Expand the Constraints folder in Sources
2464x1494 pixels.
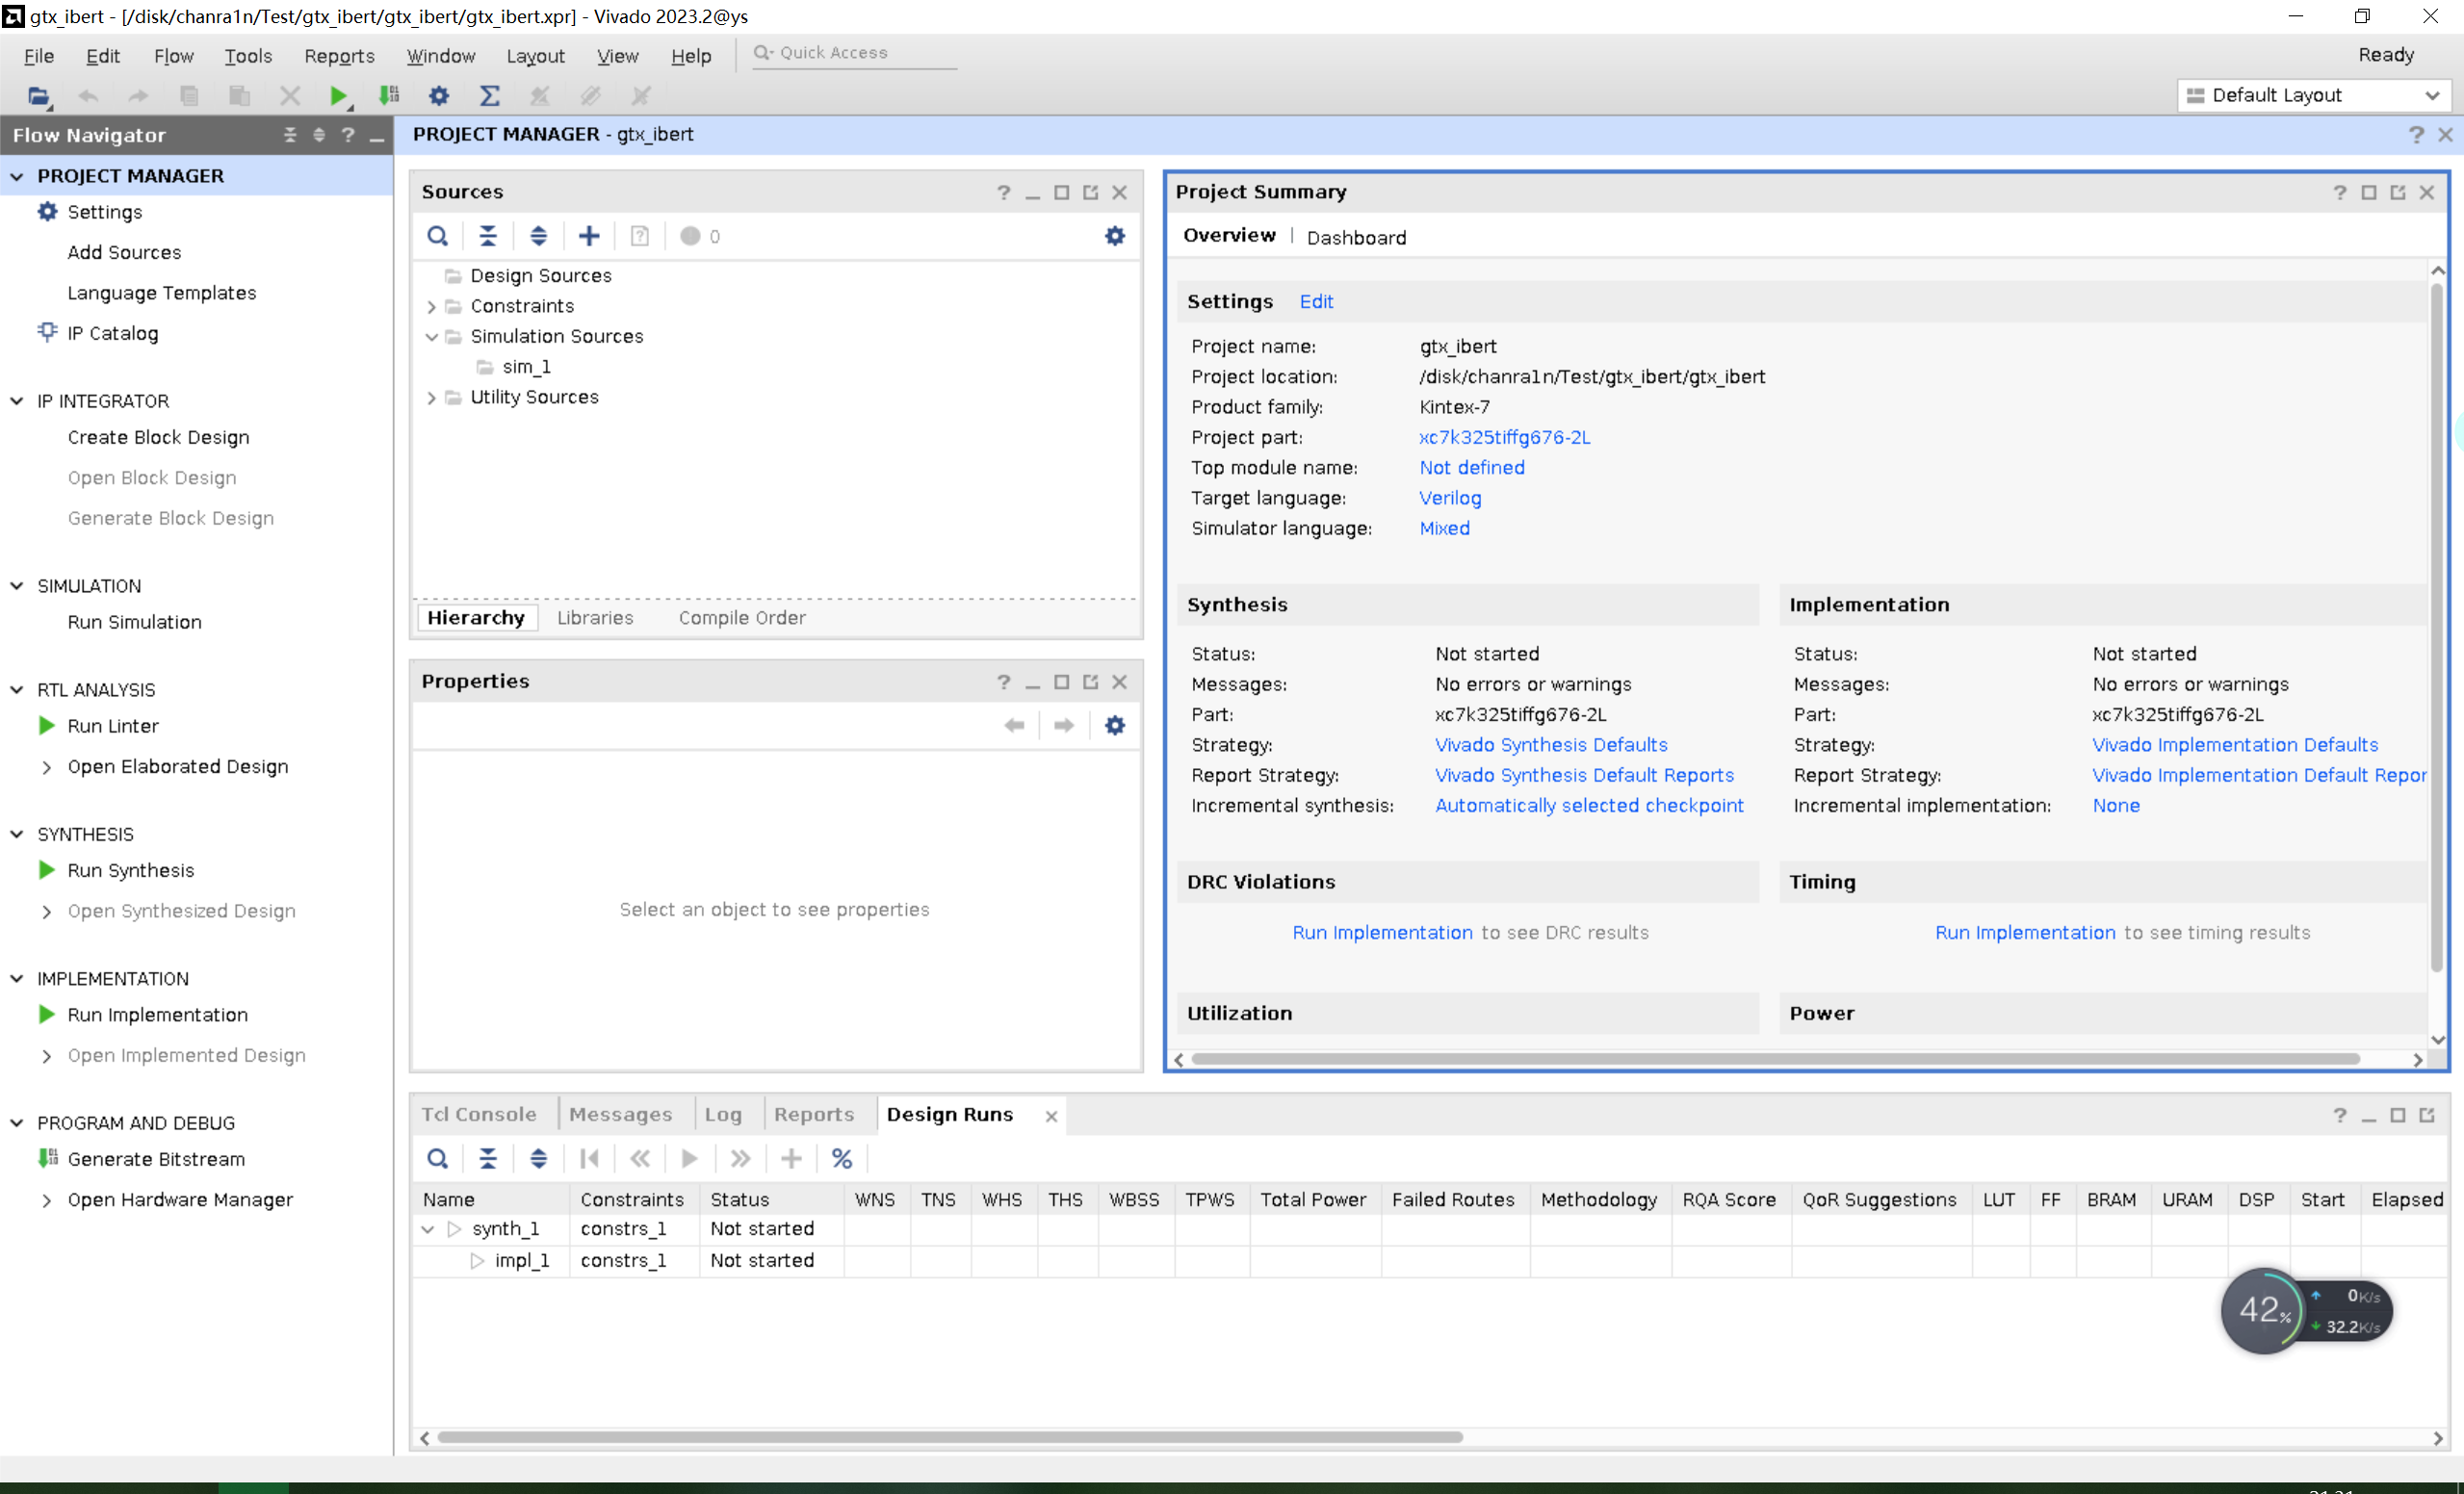coord(431,306)
